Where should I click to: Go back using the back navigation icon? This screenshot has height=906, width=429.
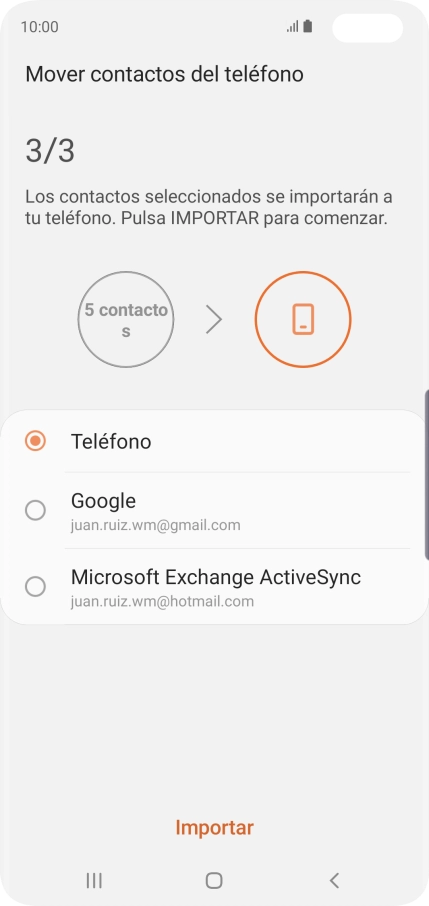tap(334, 880)
